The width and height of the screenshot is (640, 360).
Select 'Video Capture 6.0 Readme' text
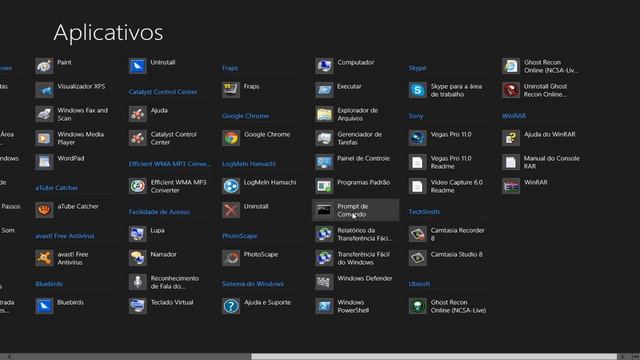tap(457, 186)
